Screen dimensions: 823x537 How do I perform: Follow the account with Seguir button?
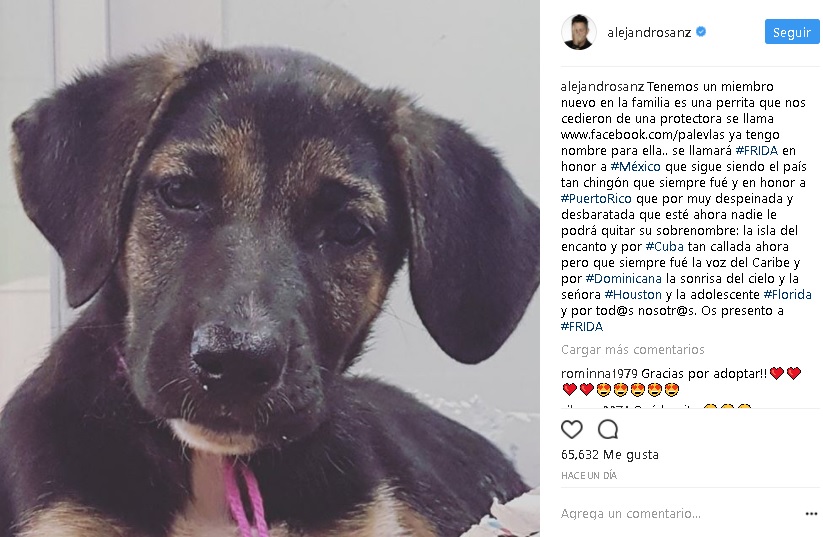792,32
